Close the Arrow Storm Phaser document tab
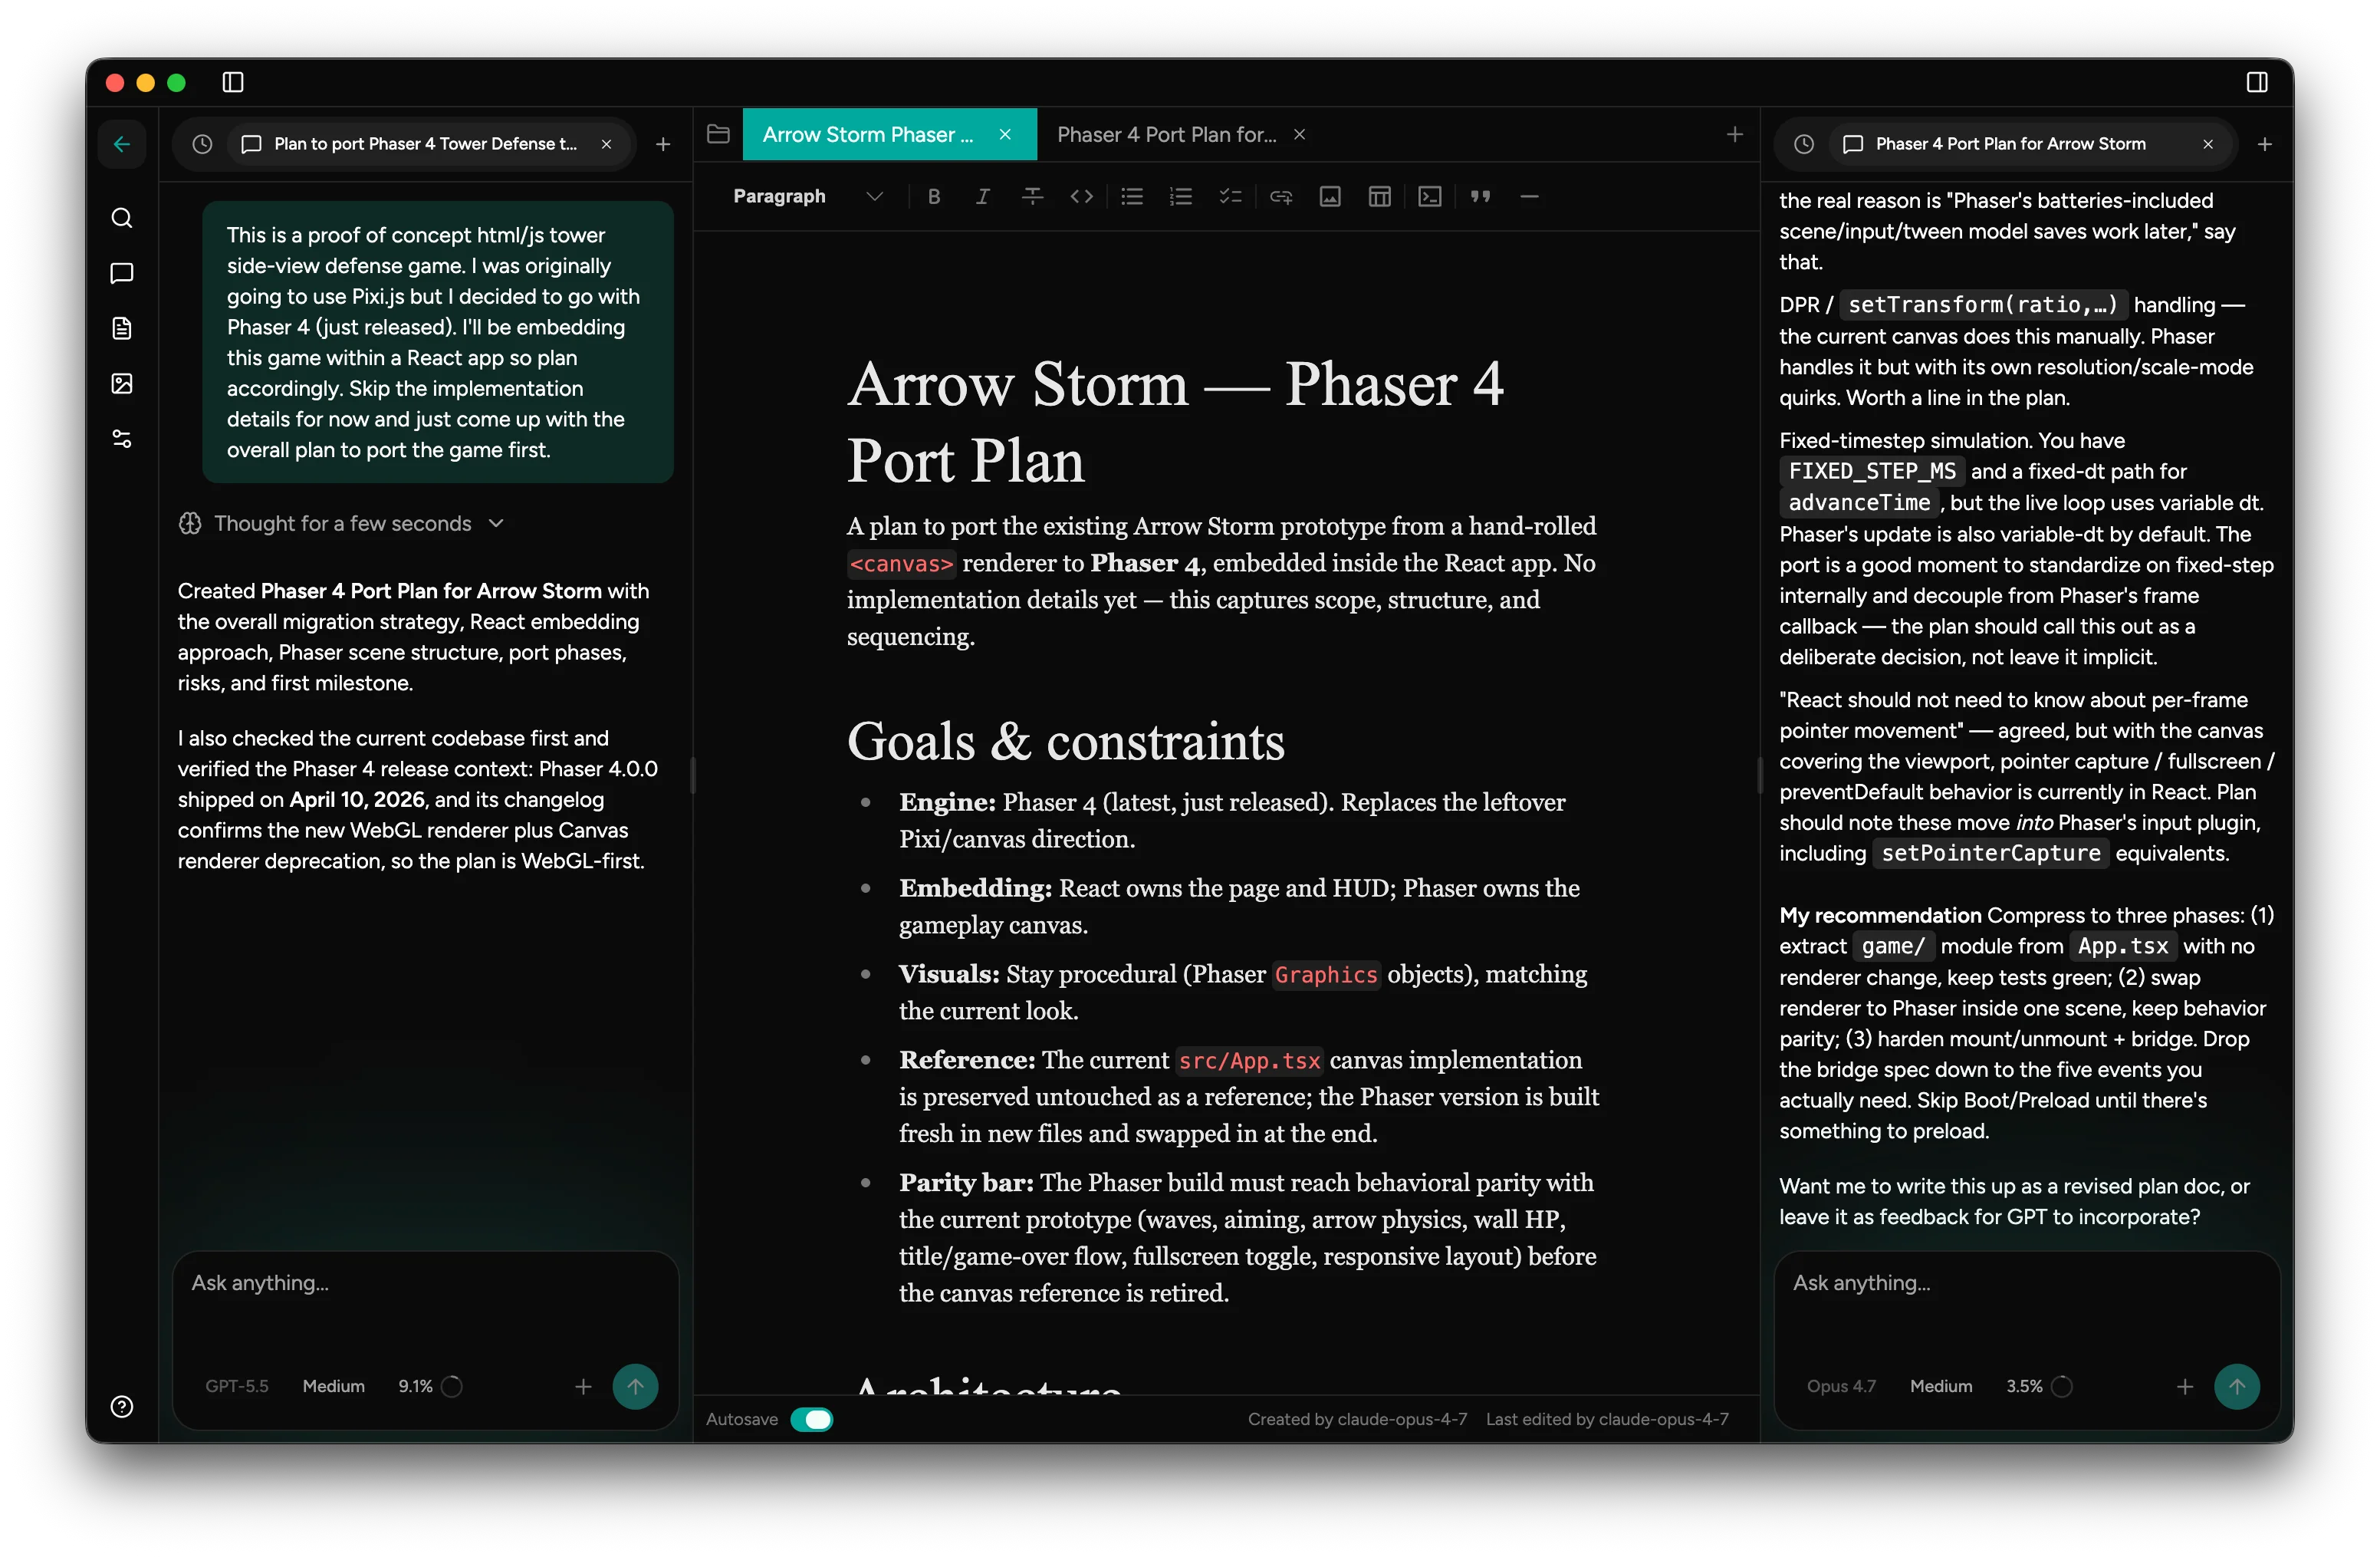 pyautogui.click(x=1005, y=134)
